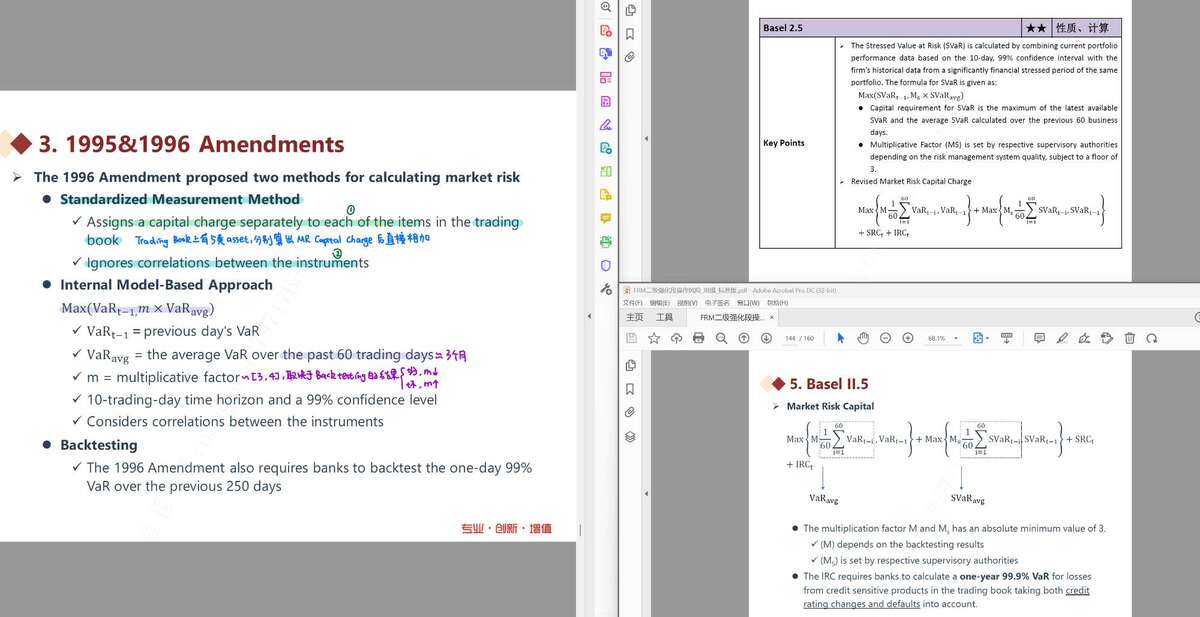Collapse the navigation pane in upper Acrobat window

tap(646, 138)
